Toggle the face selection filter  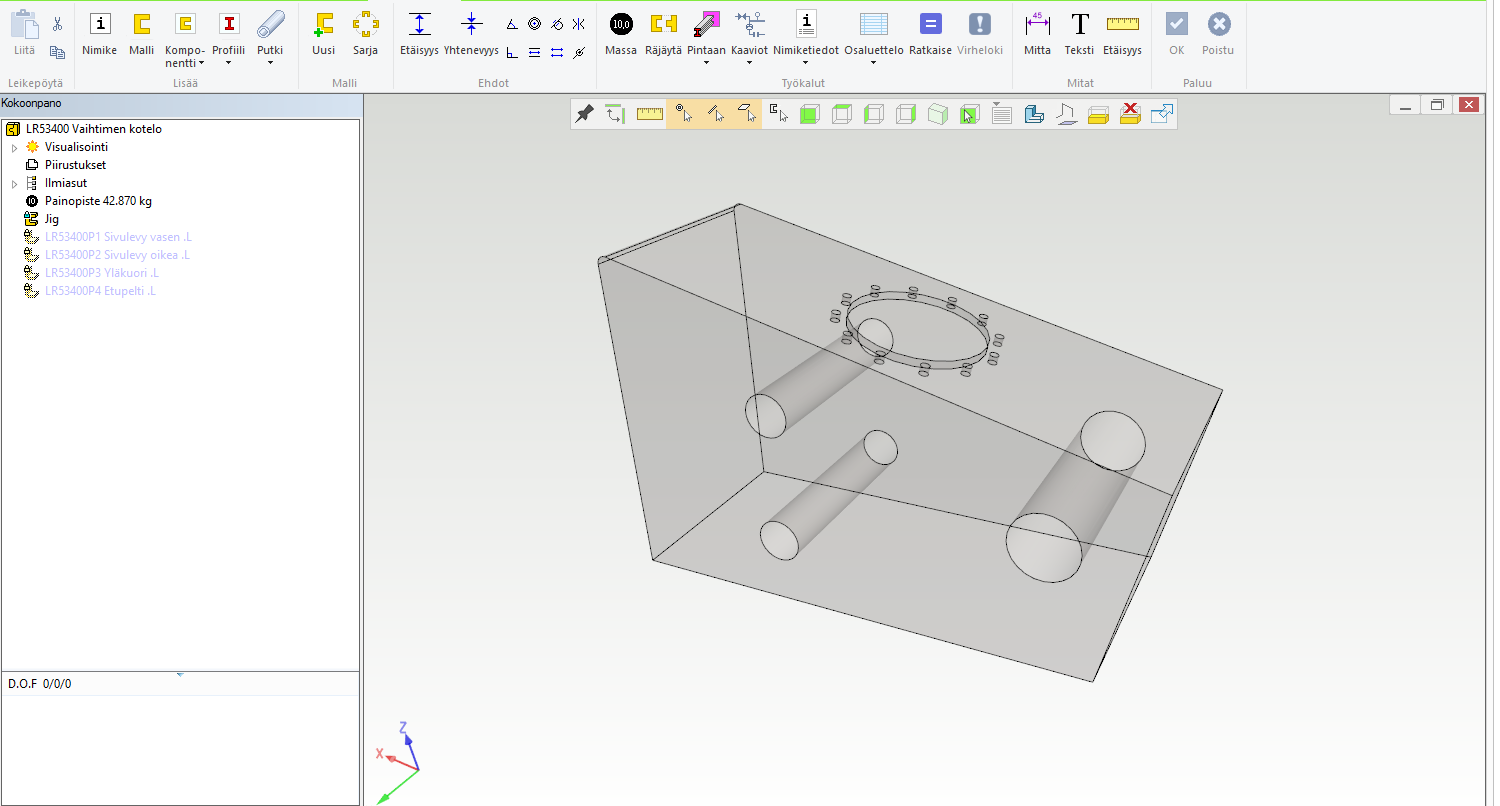pyautogui.click(x=746, y=114)
